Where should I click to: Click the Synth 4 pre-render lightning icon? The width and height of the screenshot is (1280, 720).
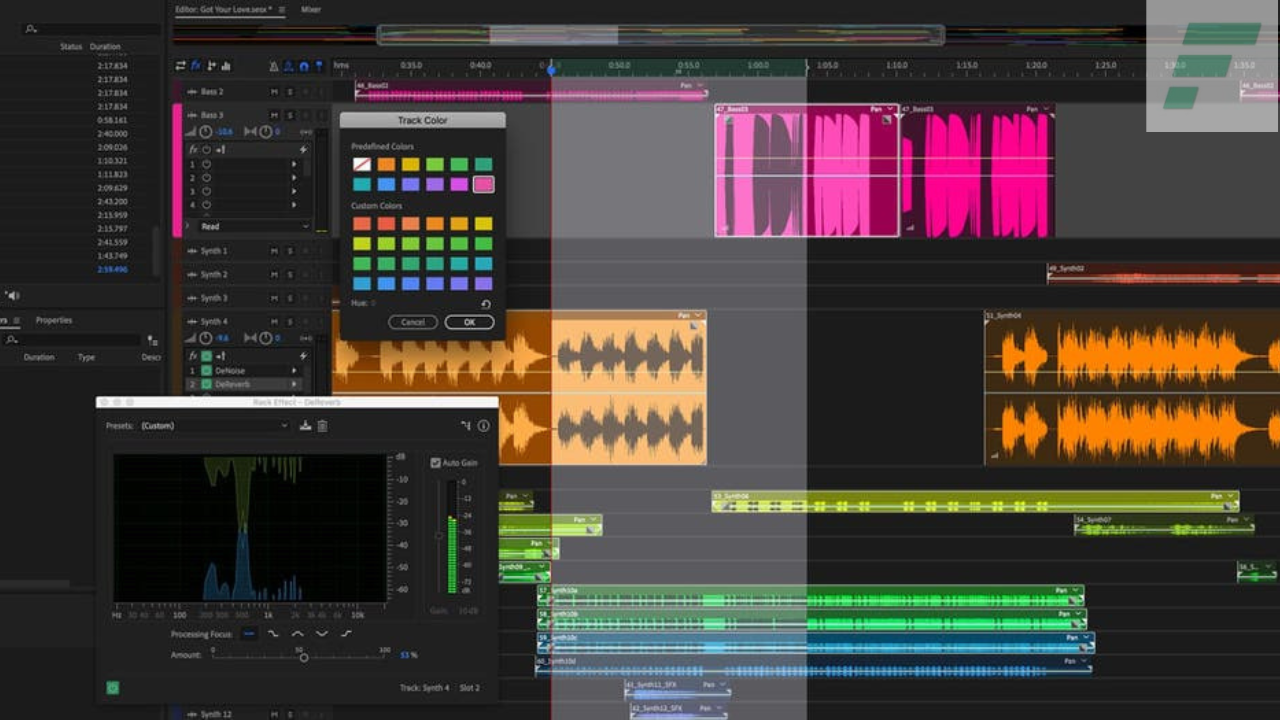pyautogui.click(x=303, y=356)
